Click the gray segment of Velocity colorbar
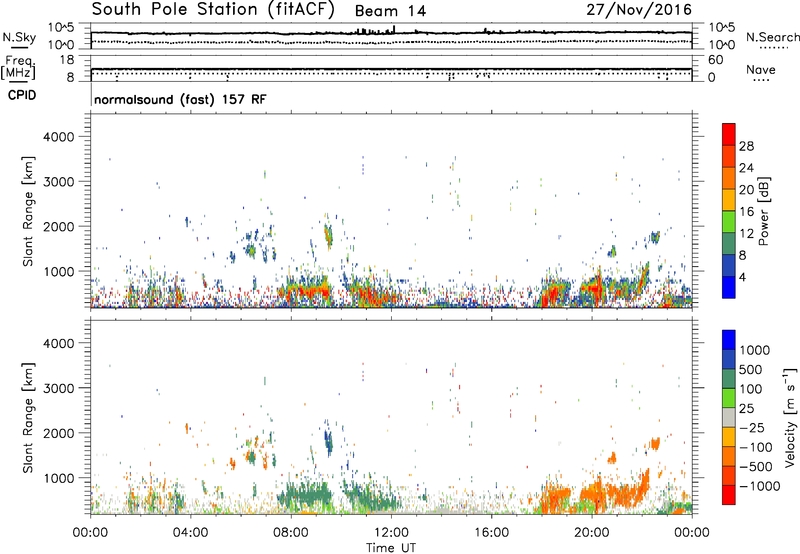 (729, 417)
